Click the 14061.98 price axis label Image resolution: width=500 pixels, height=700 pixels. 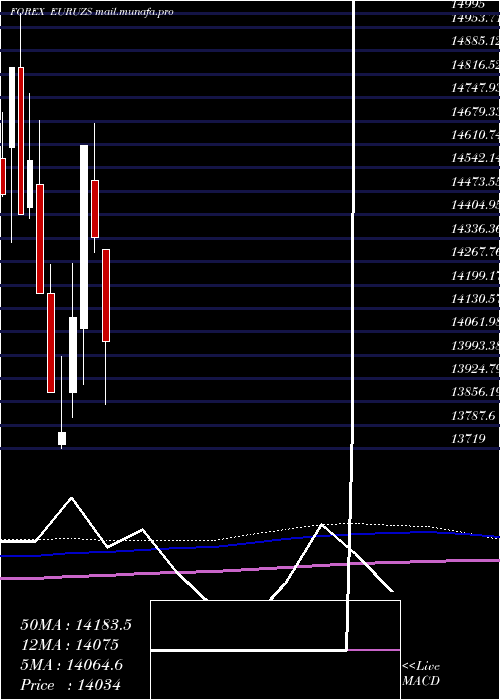[x=475, y=322]
